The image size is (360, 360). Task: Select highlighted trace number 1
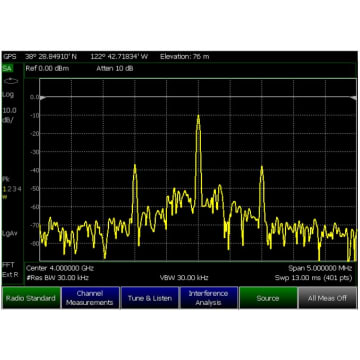tap(5, 189)
